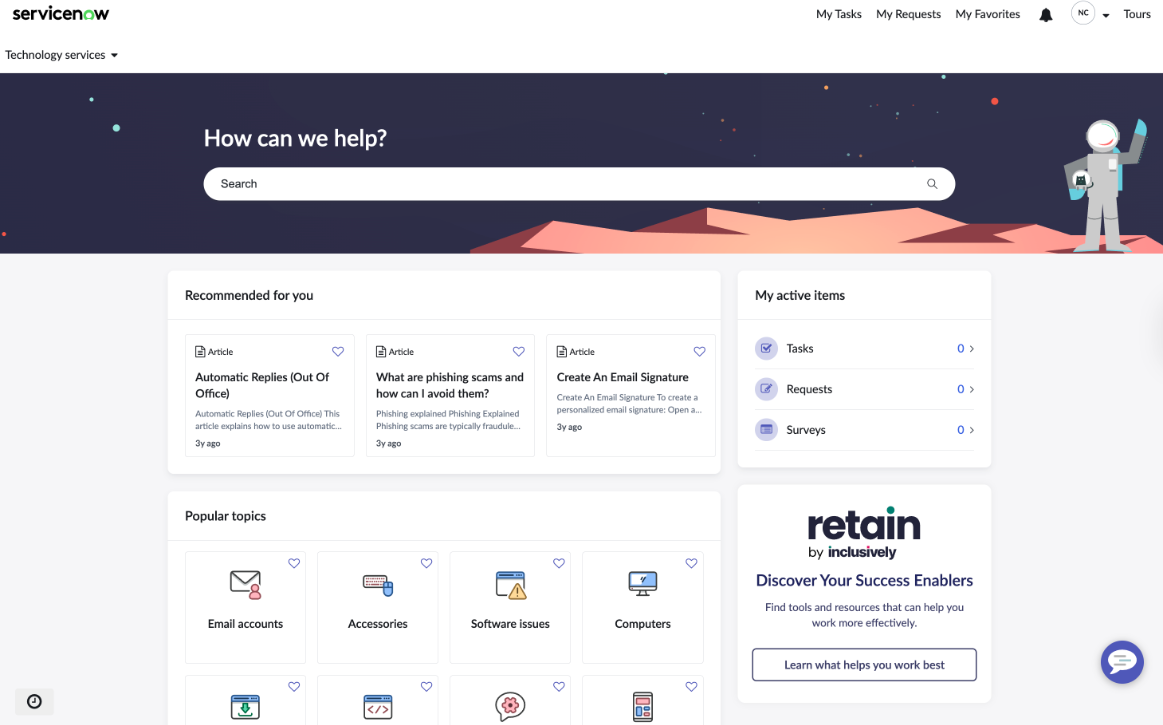Open the NC user profile dropdown arrow
This screenshot has height=725, width=1163.
coord(1106,15)
